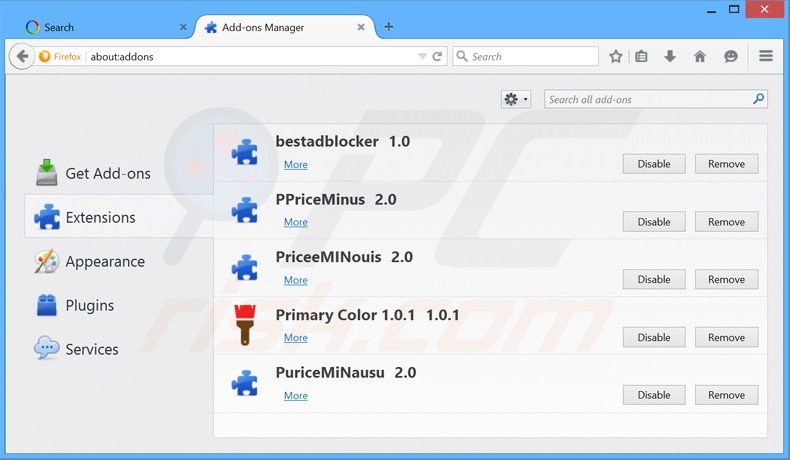Open the gear tools dropdown for add-ons

[515, 99]
